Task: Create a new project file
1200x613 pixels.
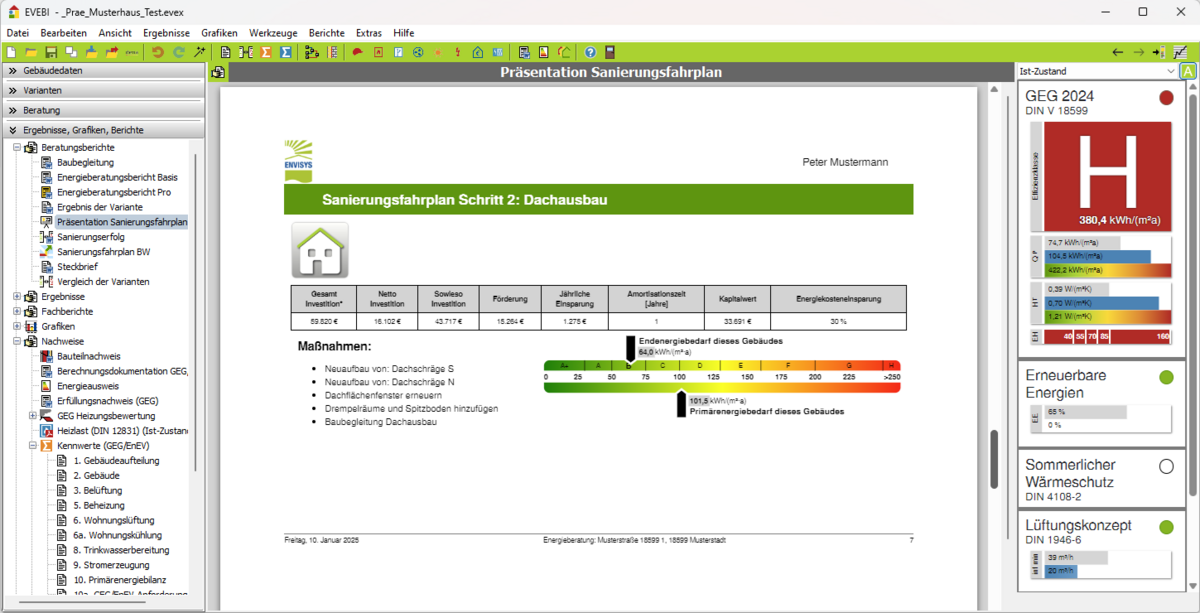Action: (11, 52)
